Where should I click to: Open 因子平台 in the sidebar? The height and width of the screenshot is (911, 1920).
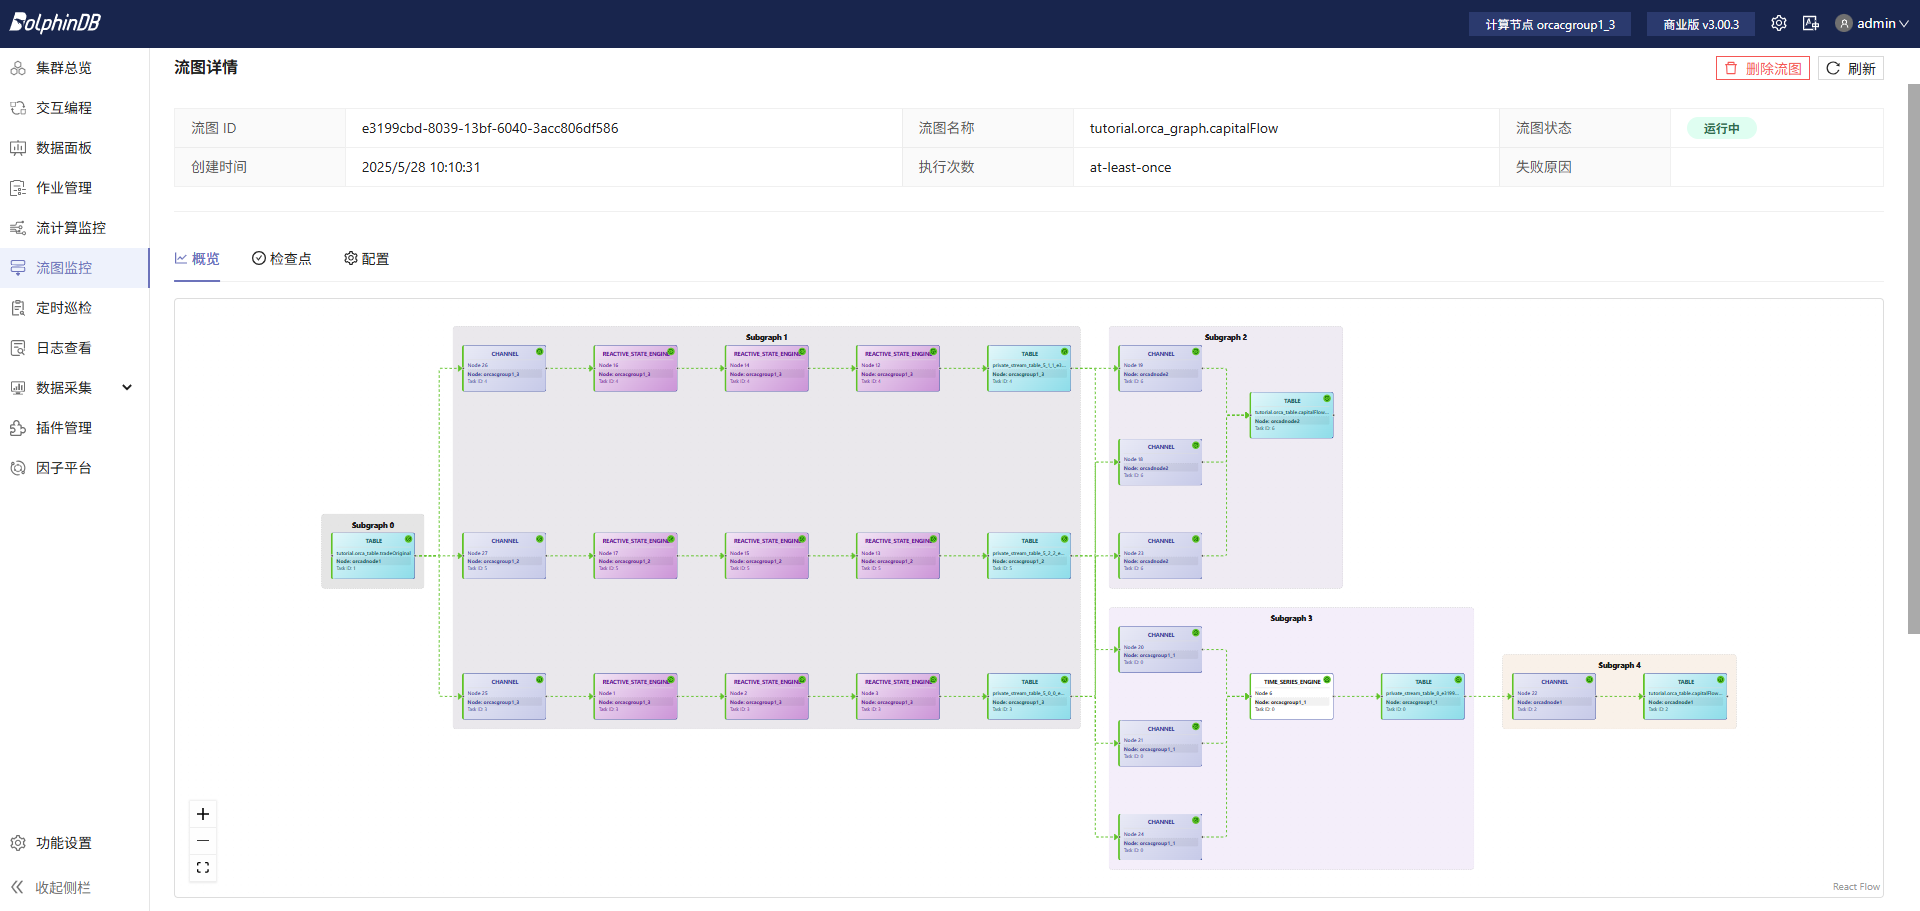64,468
